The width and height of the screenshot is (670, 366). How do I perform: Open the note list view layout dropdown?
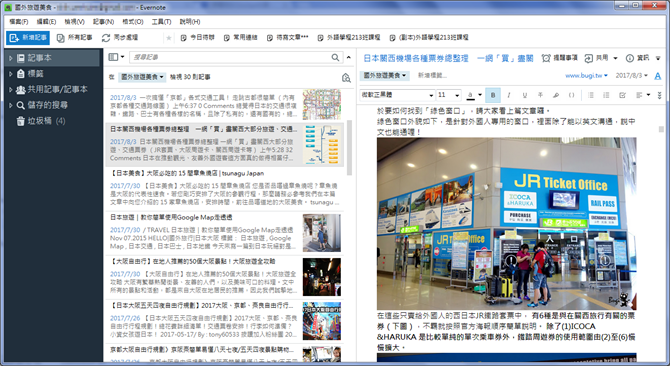click(x=116, y=57)
